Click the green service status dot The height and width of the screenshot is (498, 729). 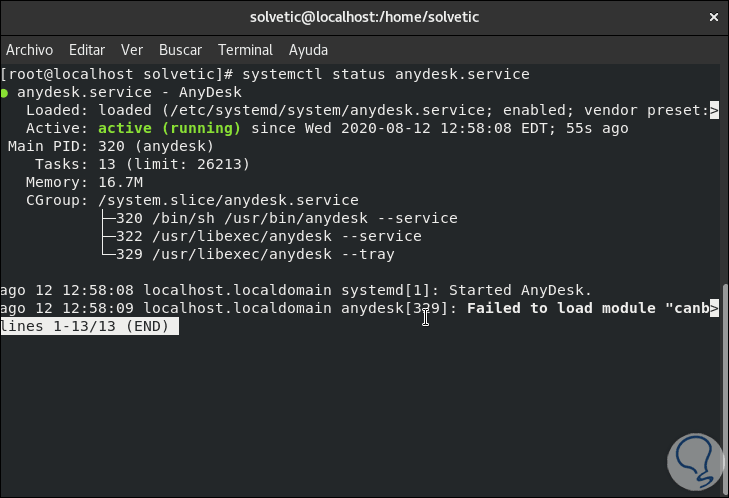click(x=6, y=92)
